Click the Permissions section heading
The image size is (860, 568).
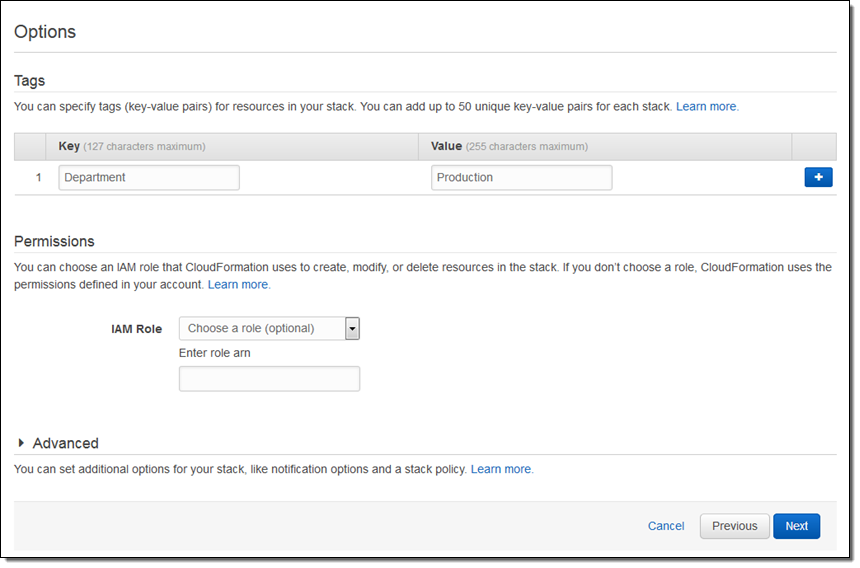pos(54,241)
